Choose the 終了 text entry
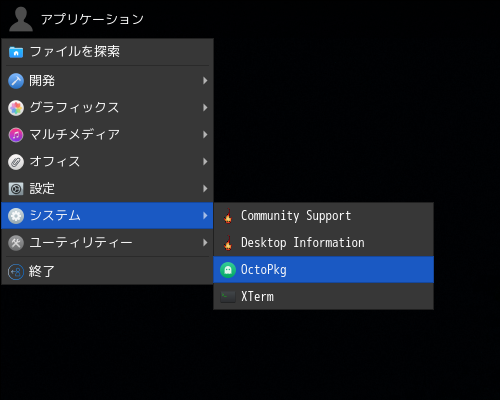 [x=41, y=272]
